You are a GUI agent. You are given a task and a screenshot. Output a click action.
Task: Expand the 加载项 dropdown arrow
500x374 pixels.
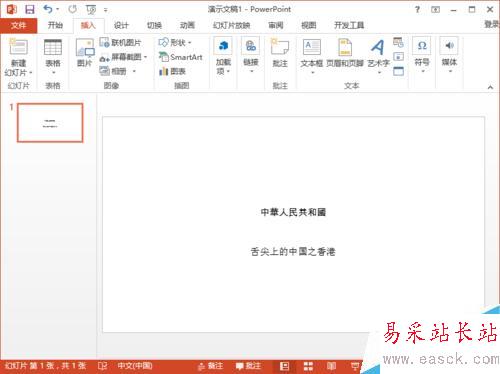point(228,71)
